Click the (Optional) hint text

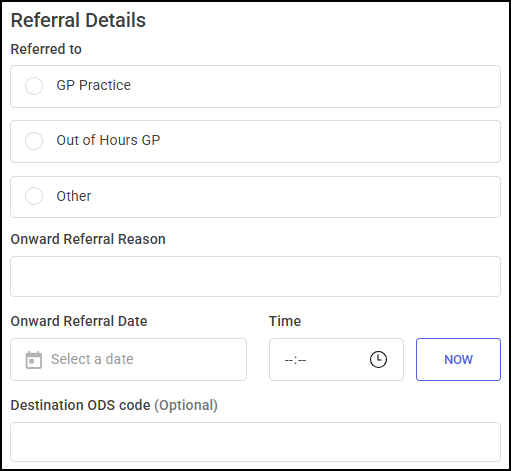186,405
